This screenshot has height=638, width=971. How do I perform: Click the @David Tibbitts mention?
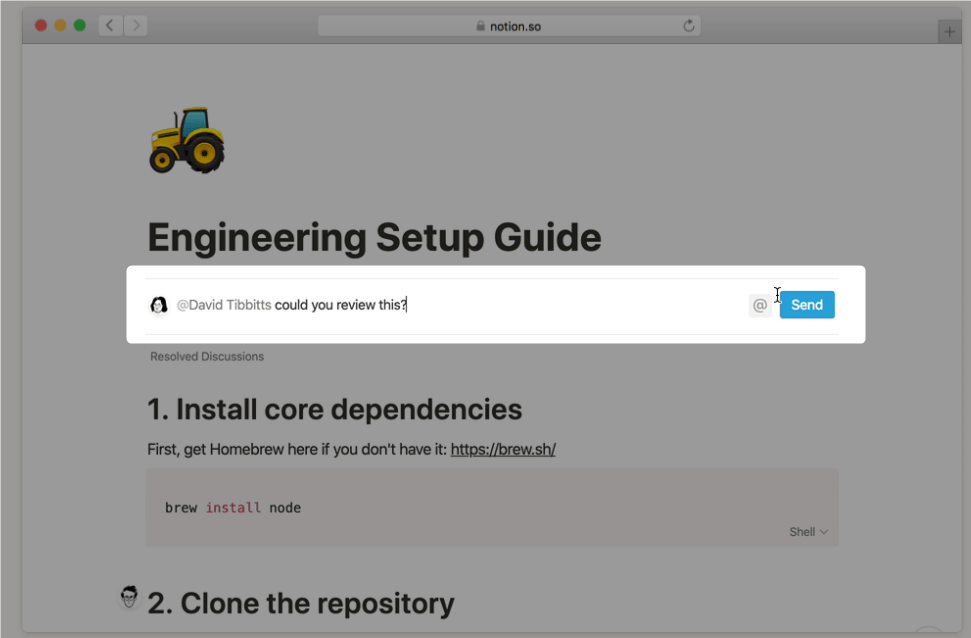click(224, 305)
